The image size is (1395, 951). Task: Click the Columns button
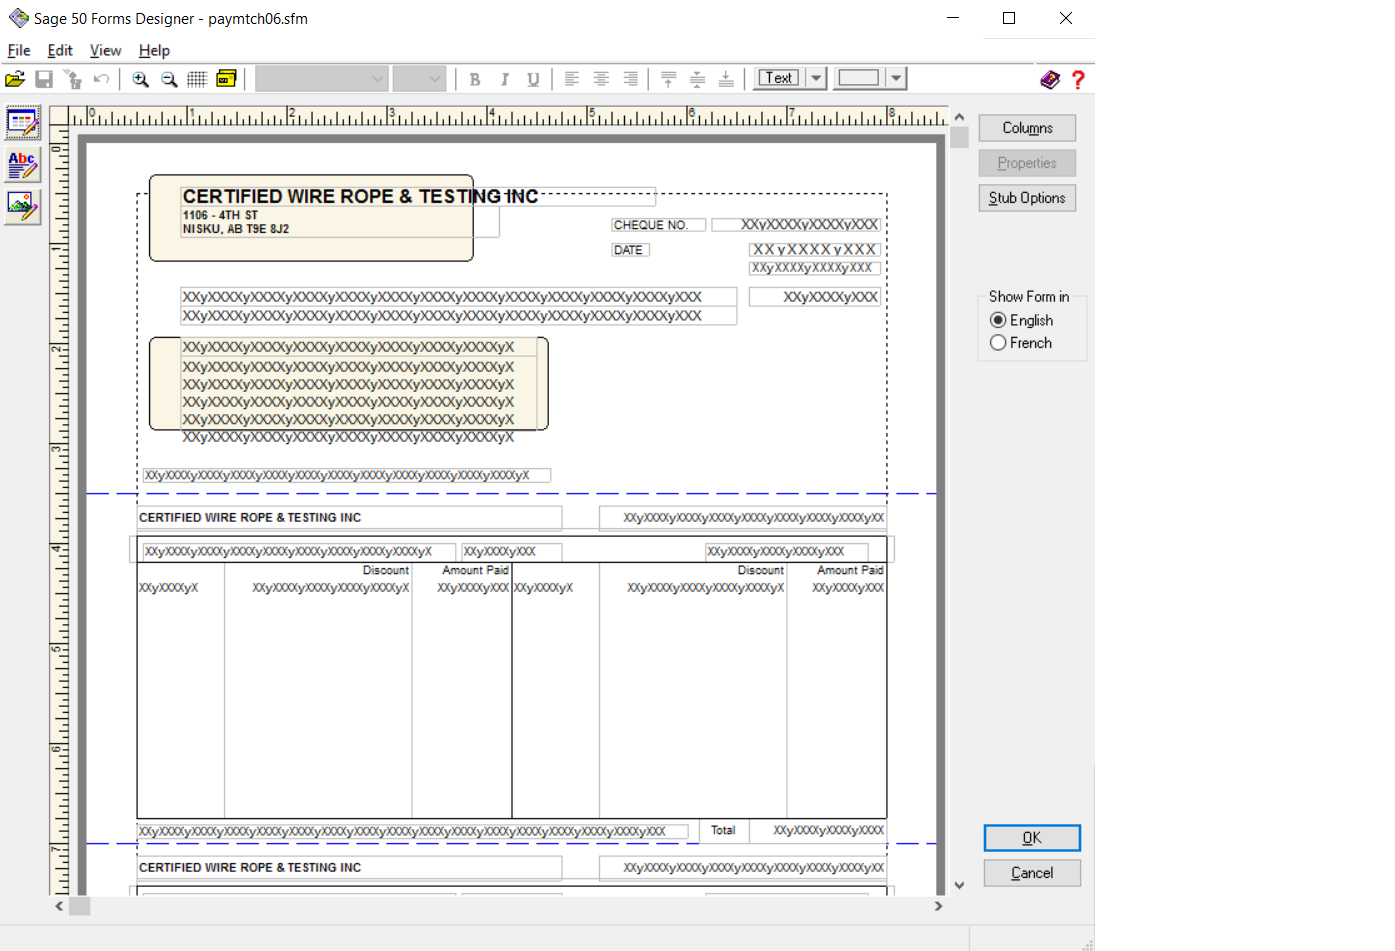coord(1027,128)
